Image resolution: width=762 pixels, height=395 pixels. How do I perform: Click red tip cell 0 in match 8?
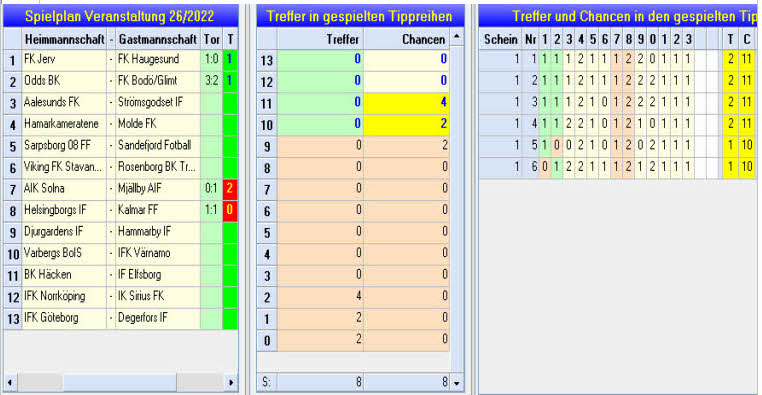pos(230,210)
